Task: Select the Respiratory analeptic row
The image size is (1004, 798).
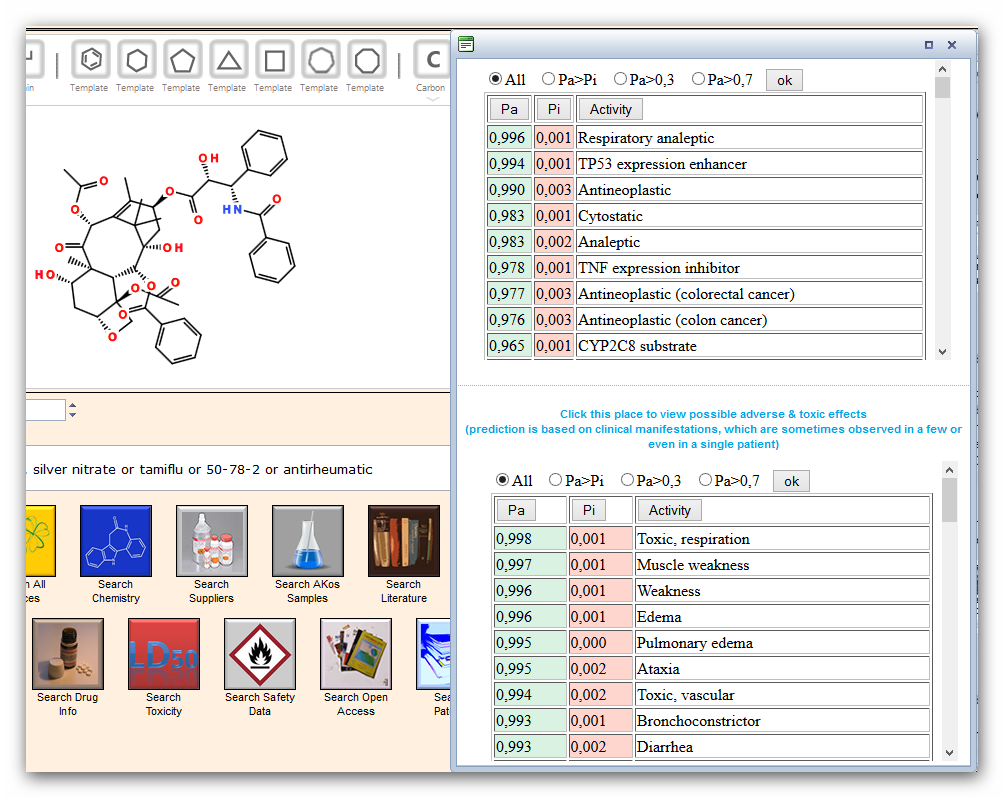Action: click(704, 138)
